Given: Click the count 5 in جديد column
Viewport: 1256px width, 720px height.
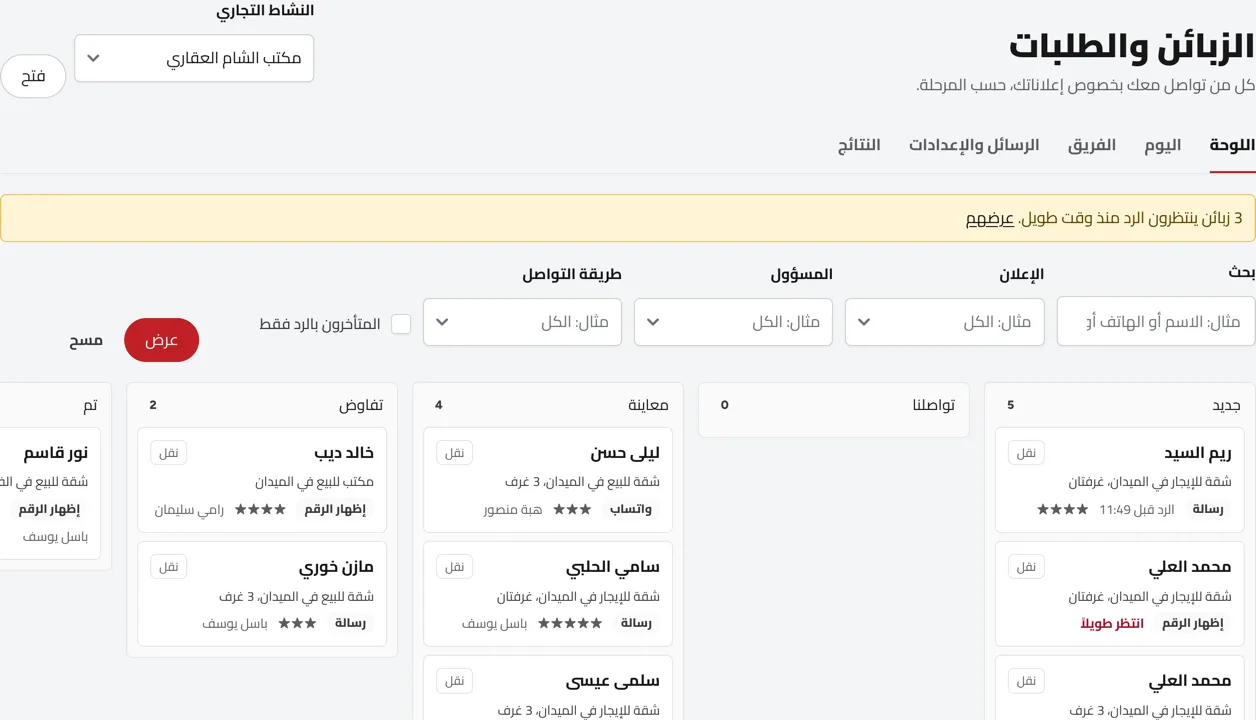Looking at the screenshot, I should [x=1011, y=405].
